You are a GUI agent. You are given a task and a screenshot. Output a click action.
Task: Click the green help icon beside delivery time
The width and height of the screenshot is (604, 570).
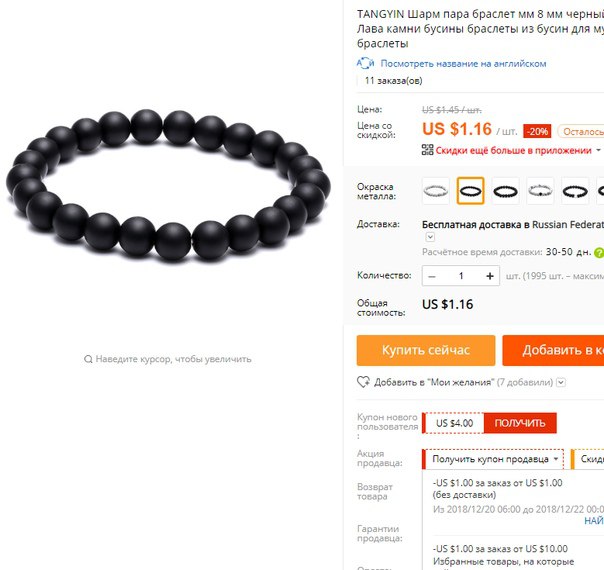(599, 253)
